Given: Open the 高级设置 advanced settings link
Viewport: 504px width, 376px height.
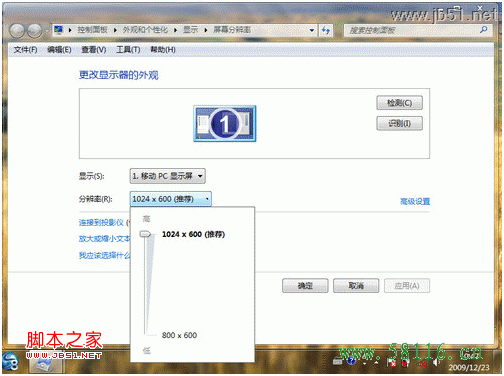Looking at the screenshot, I should [x=415, y=201].
